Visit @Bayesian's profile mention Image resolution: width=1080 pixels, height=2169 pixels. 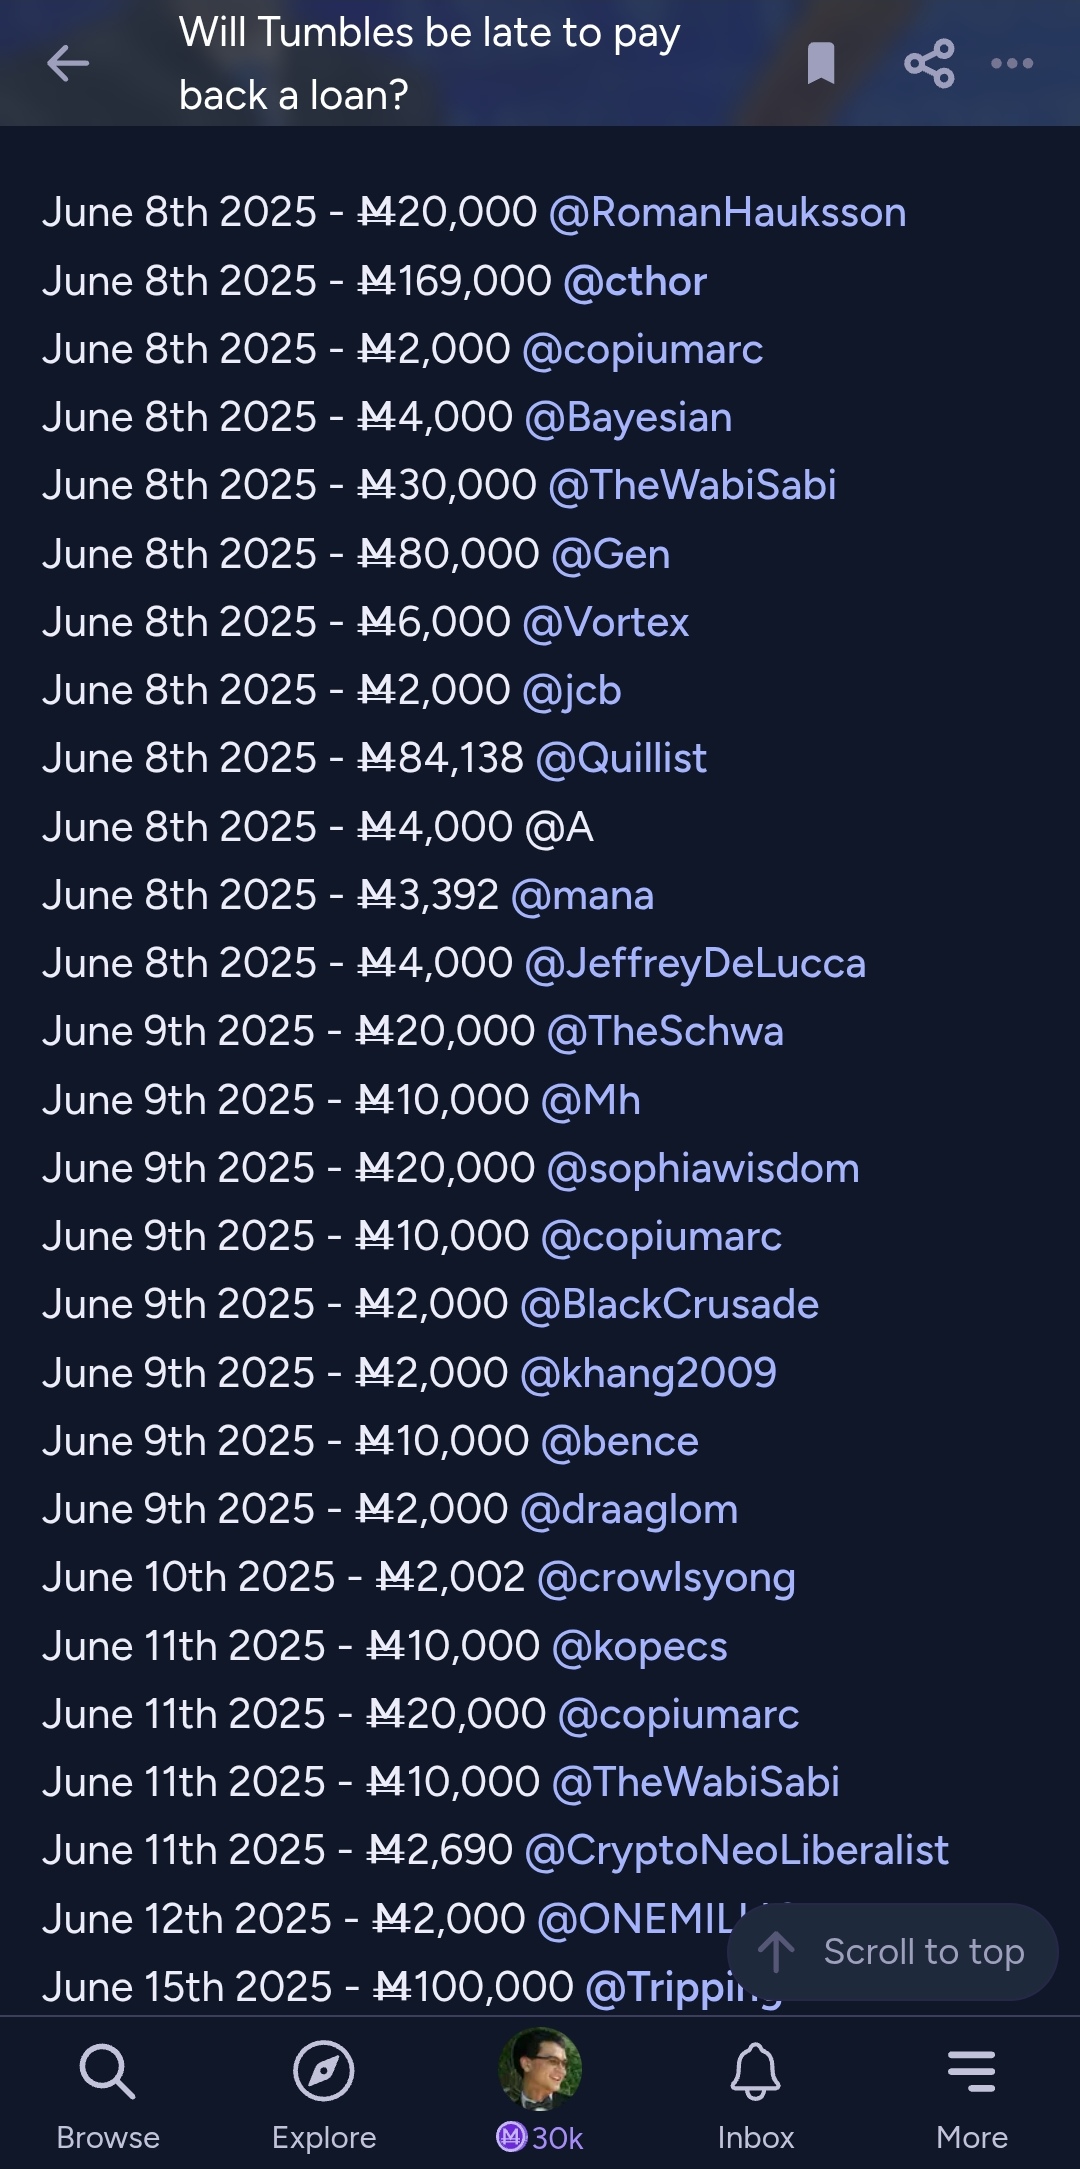tap(629, 418)
